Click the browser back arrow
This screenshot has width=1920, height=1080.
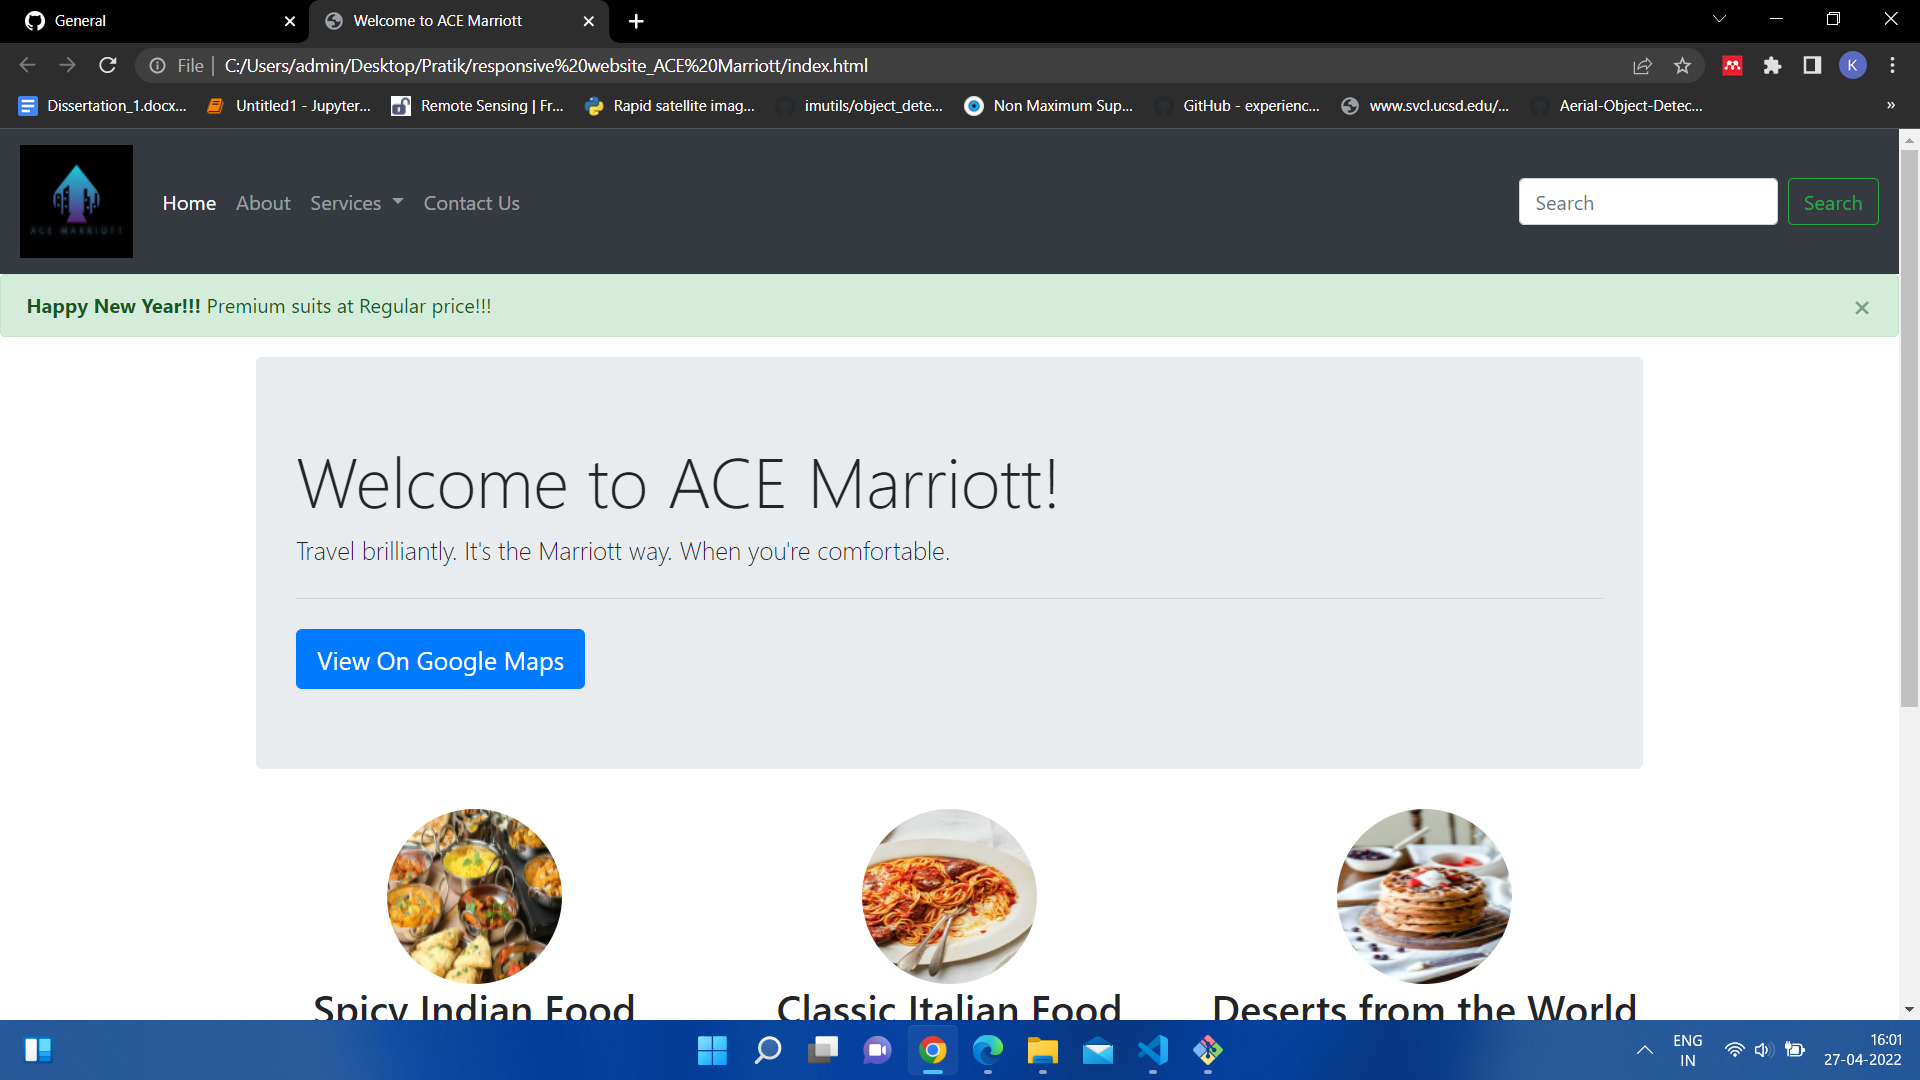point(26,65)
